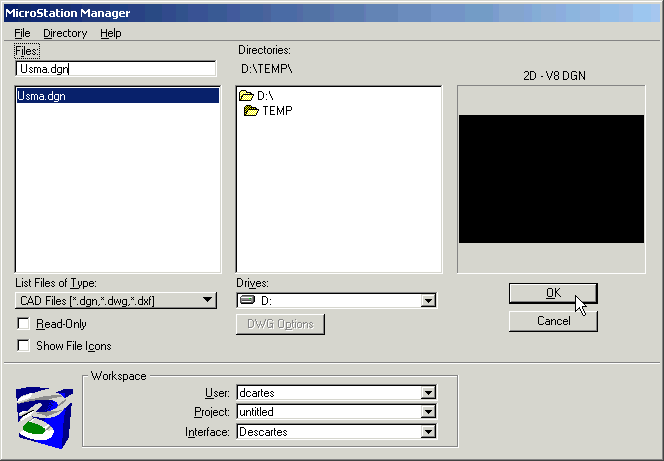Open the User workspace dropdown

pos(428,393)
